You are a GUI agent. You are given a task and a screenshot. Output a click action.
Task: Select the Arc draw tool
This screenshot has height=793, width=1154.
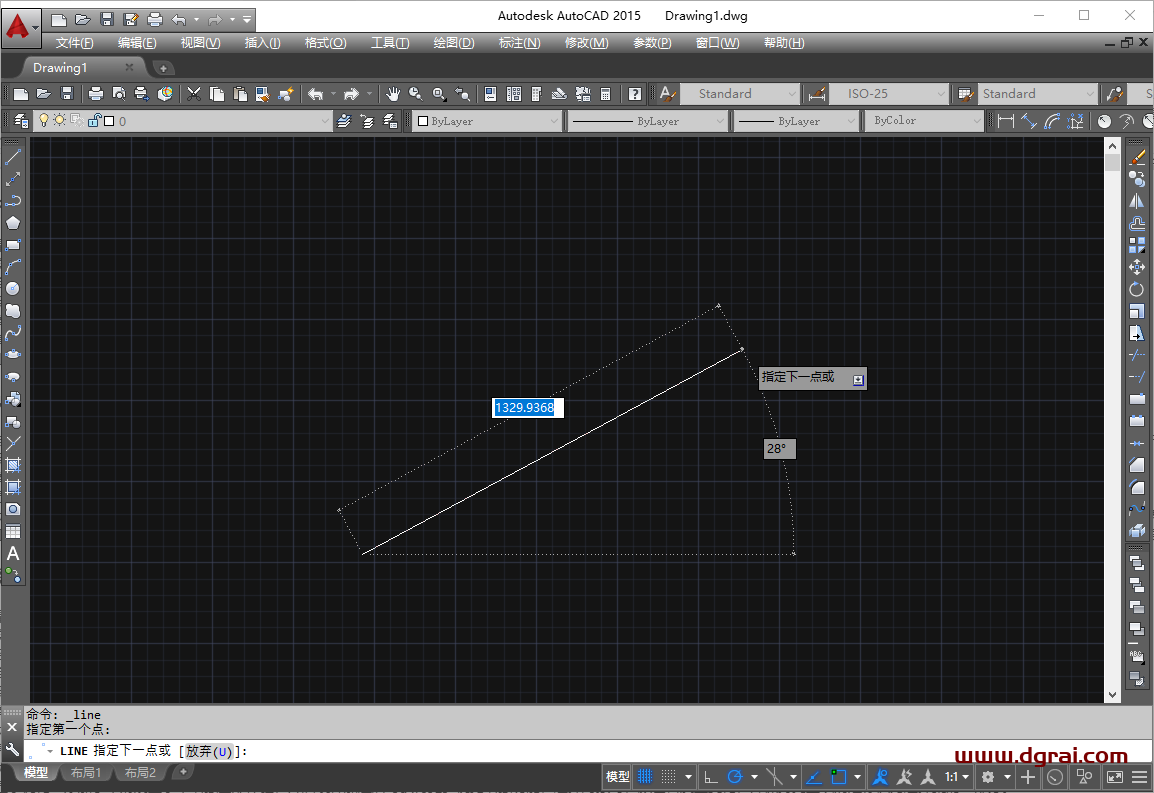click(x=13, y=267)
